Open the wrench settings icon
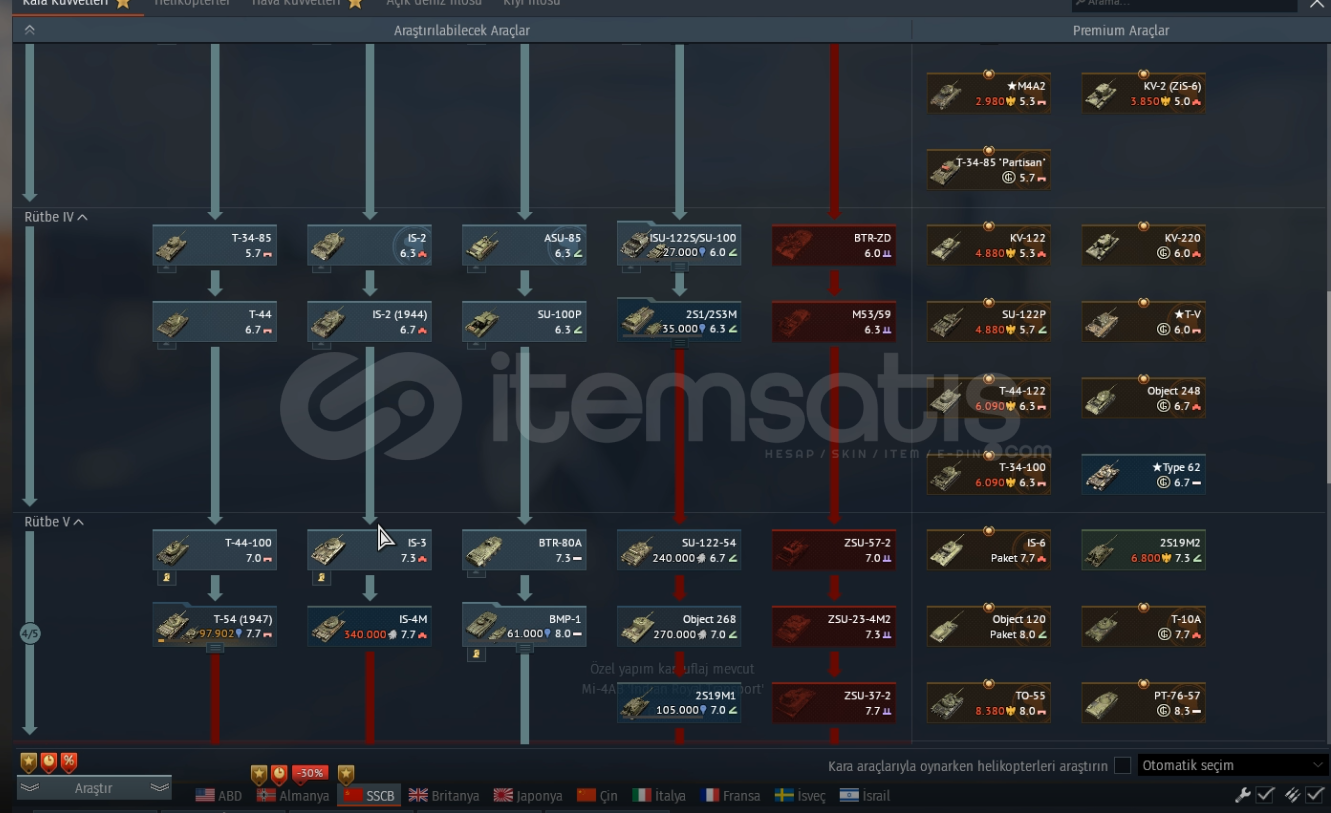The image size is (1331, 813). coord(1243,795)
